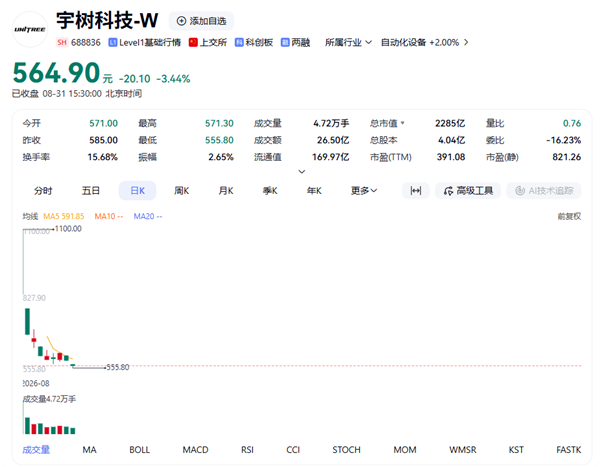Image resolution: width=600 pixels, height=467 pixels.
Task: Click the 上交所 exchange tag
Action: tap(208, 42)
